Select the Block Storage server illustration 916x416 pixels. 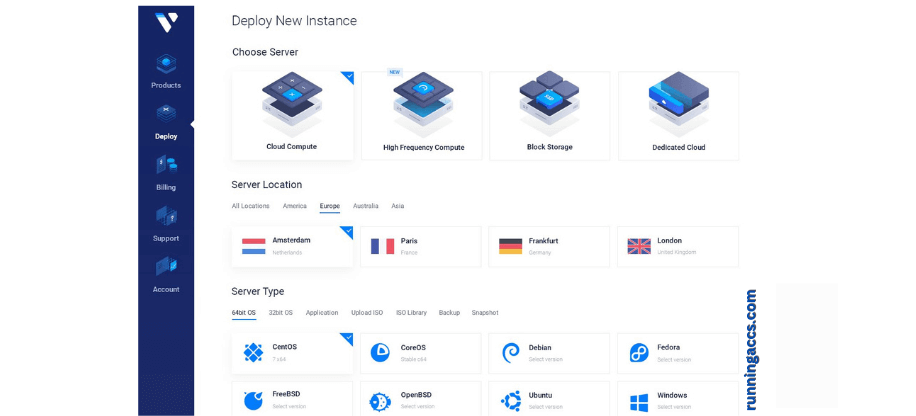click(549, 104)
